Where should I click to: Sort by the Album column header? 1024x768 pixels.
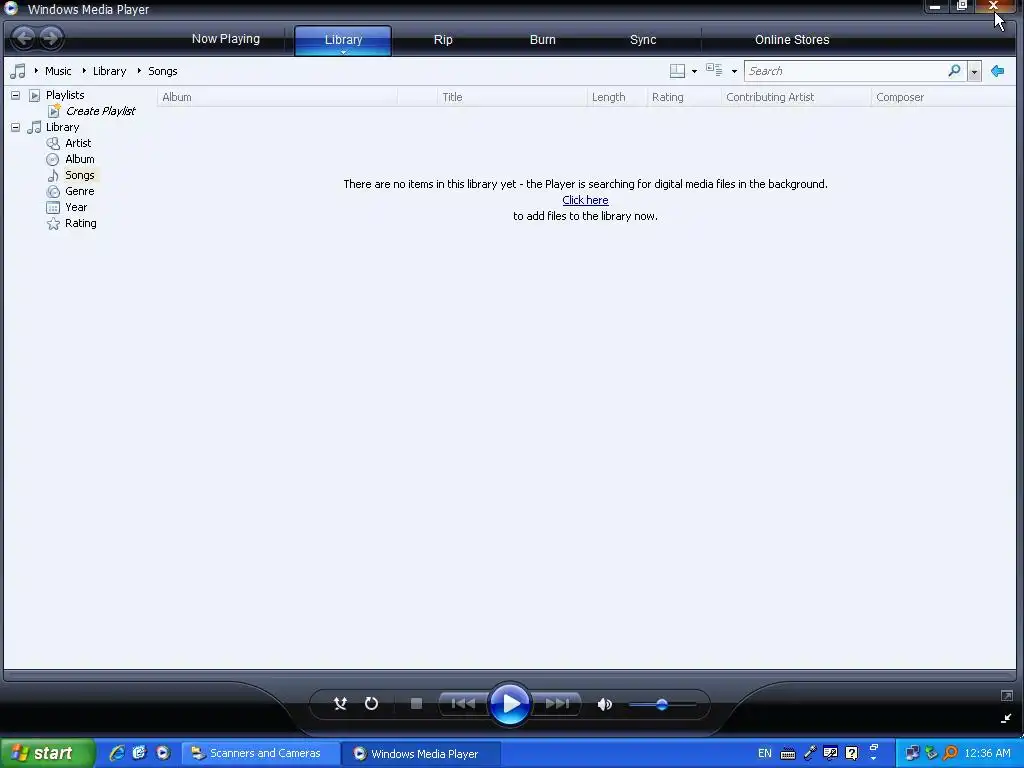(x=277, y=97)
